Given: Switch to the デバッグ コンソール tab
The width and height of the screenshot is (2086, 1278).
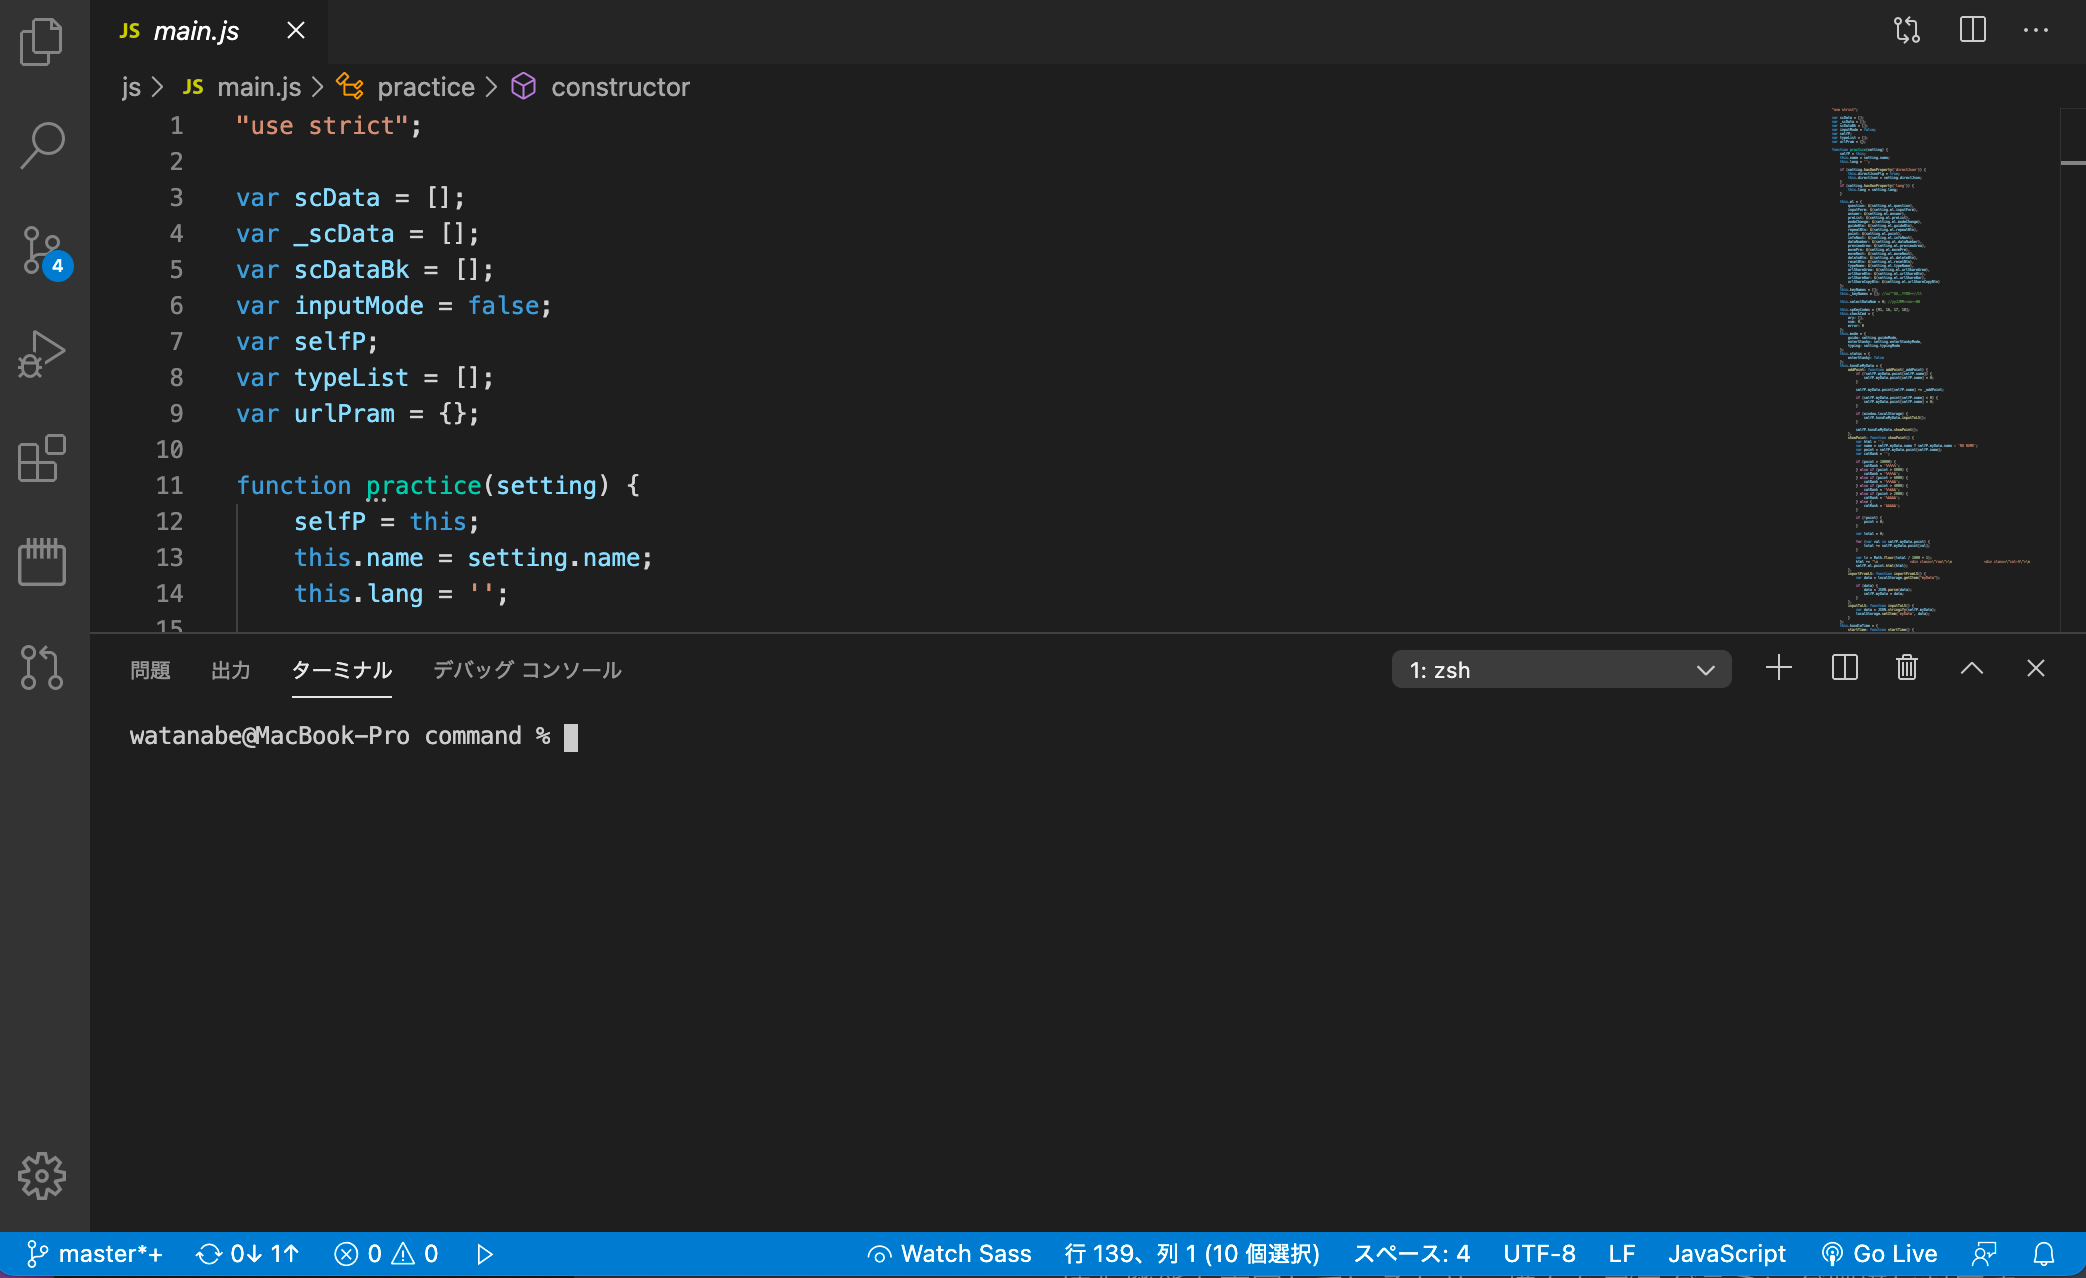Looking at the screenshot, I should (527, 670).
